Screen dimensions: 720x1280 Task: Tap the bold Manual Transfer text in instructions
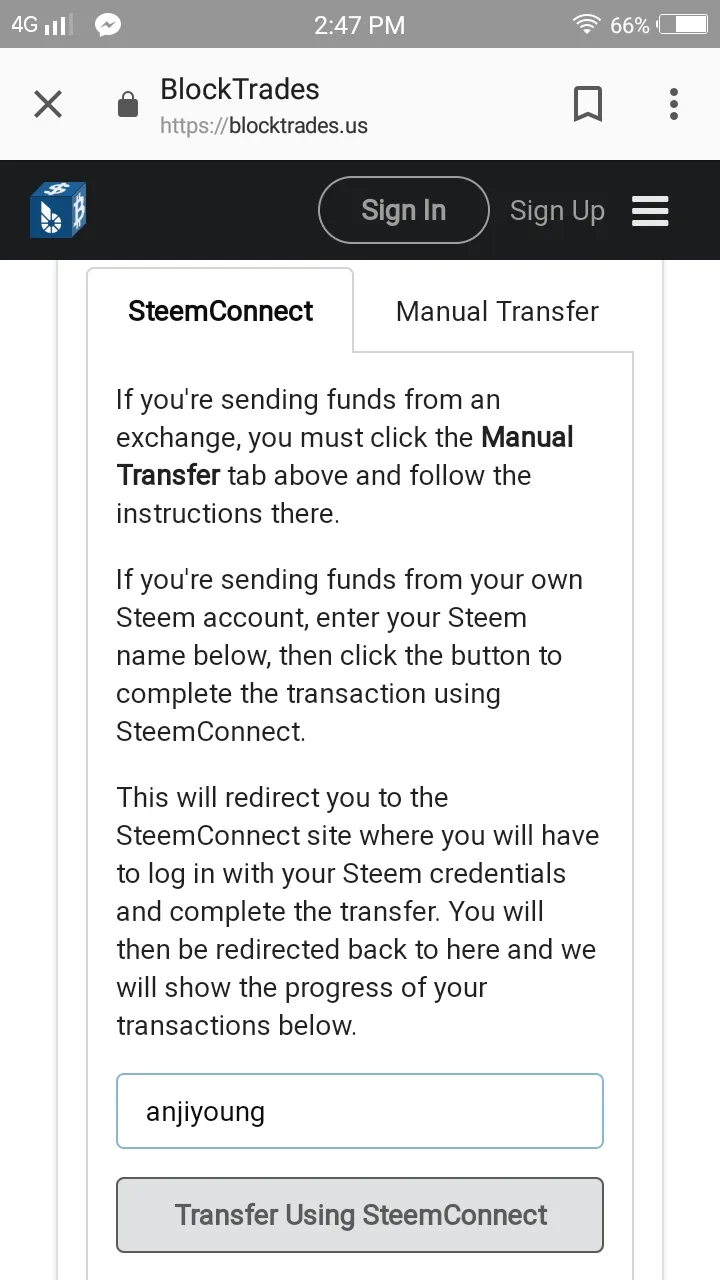[x=345, y=456]
